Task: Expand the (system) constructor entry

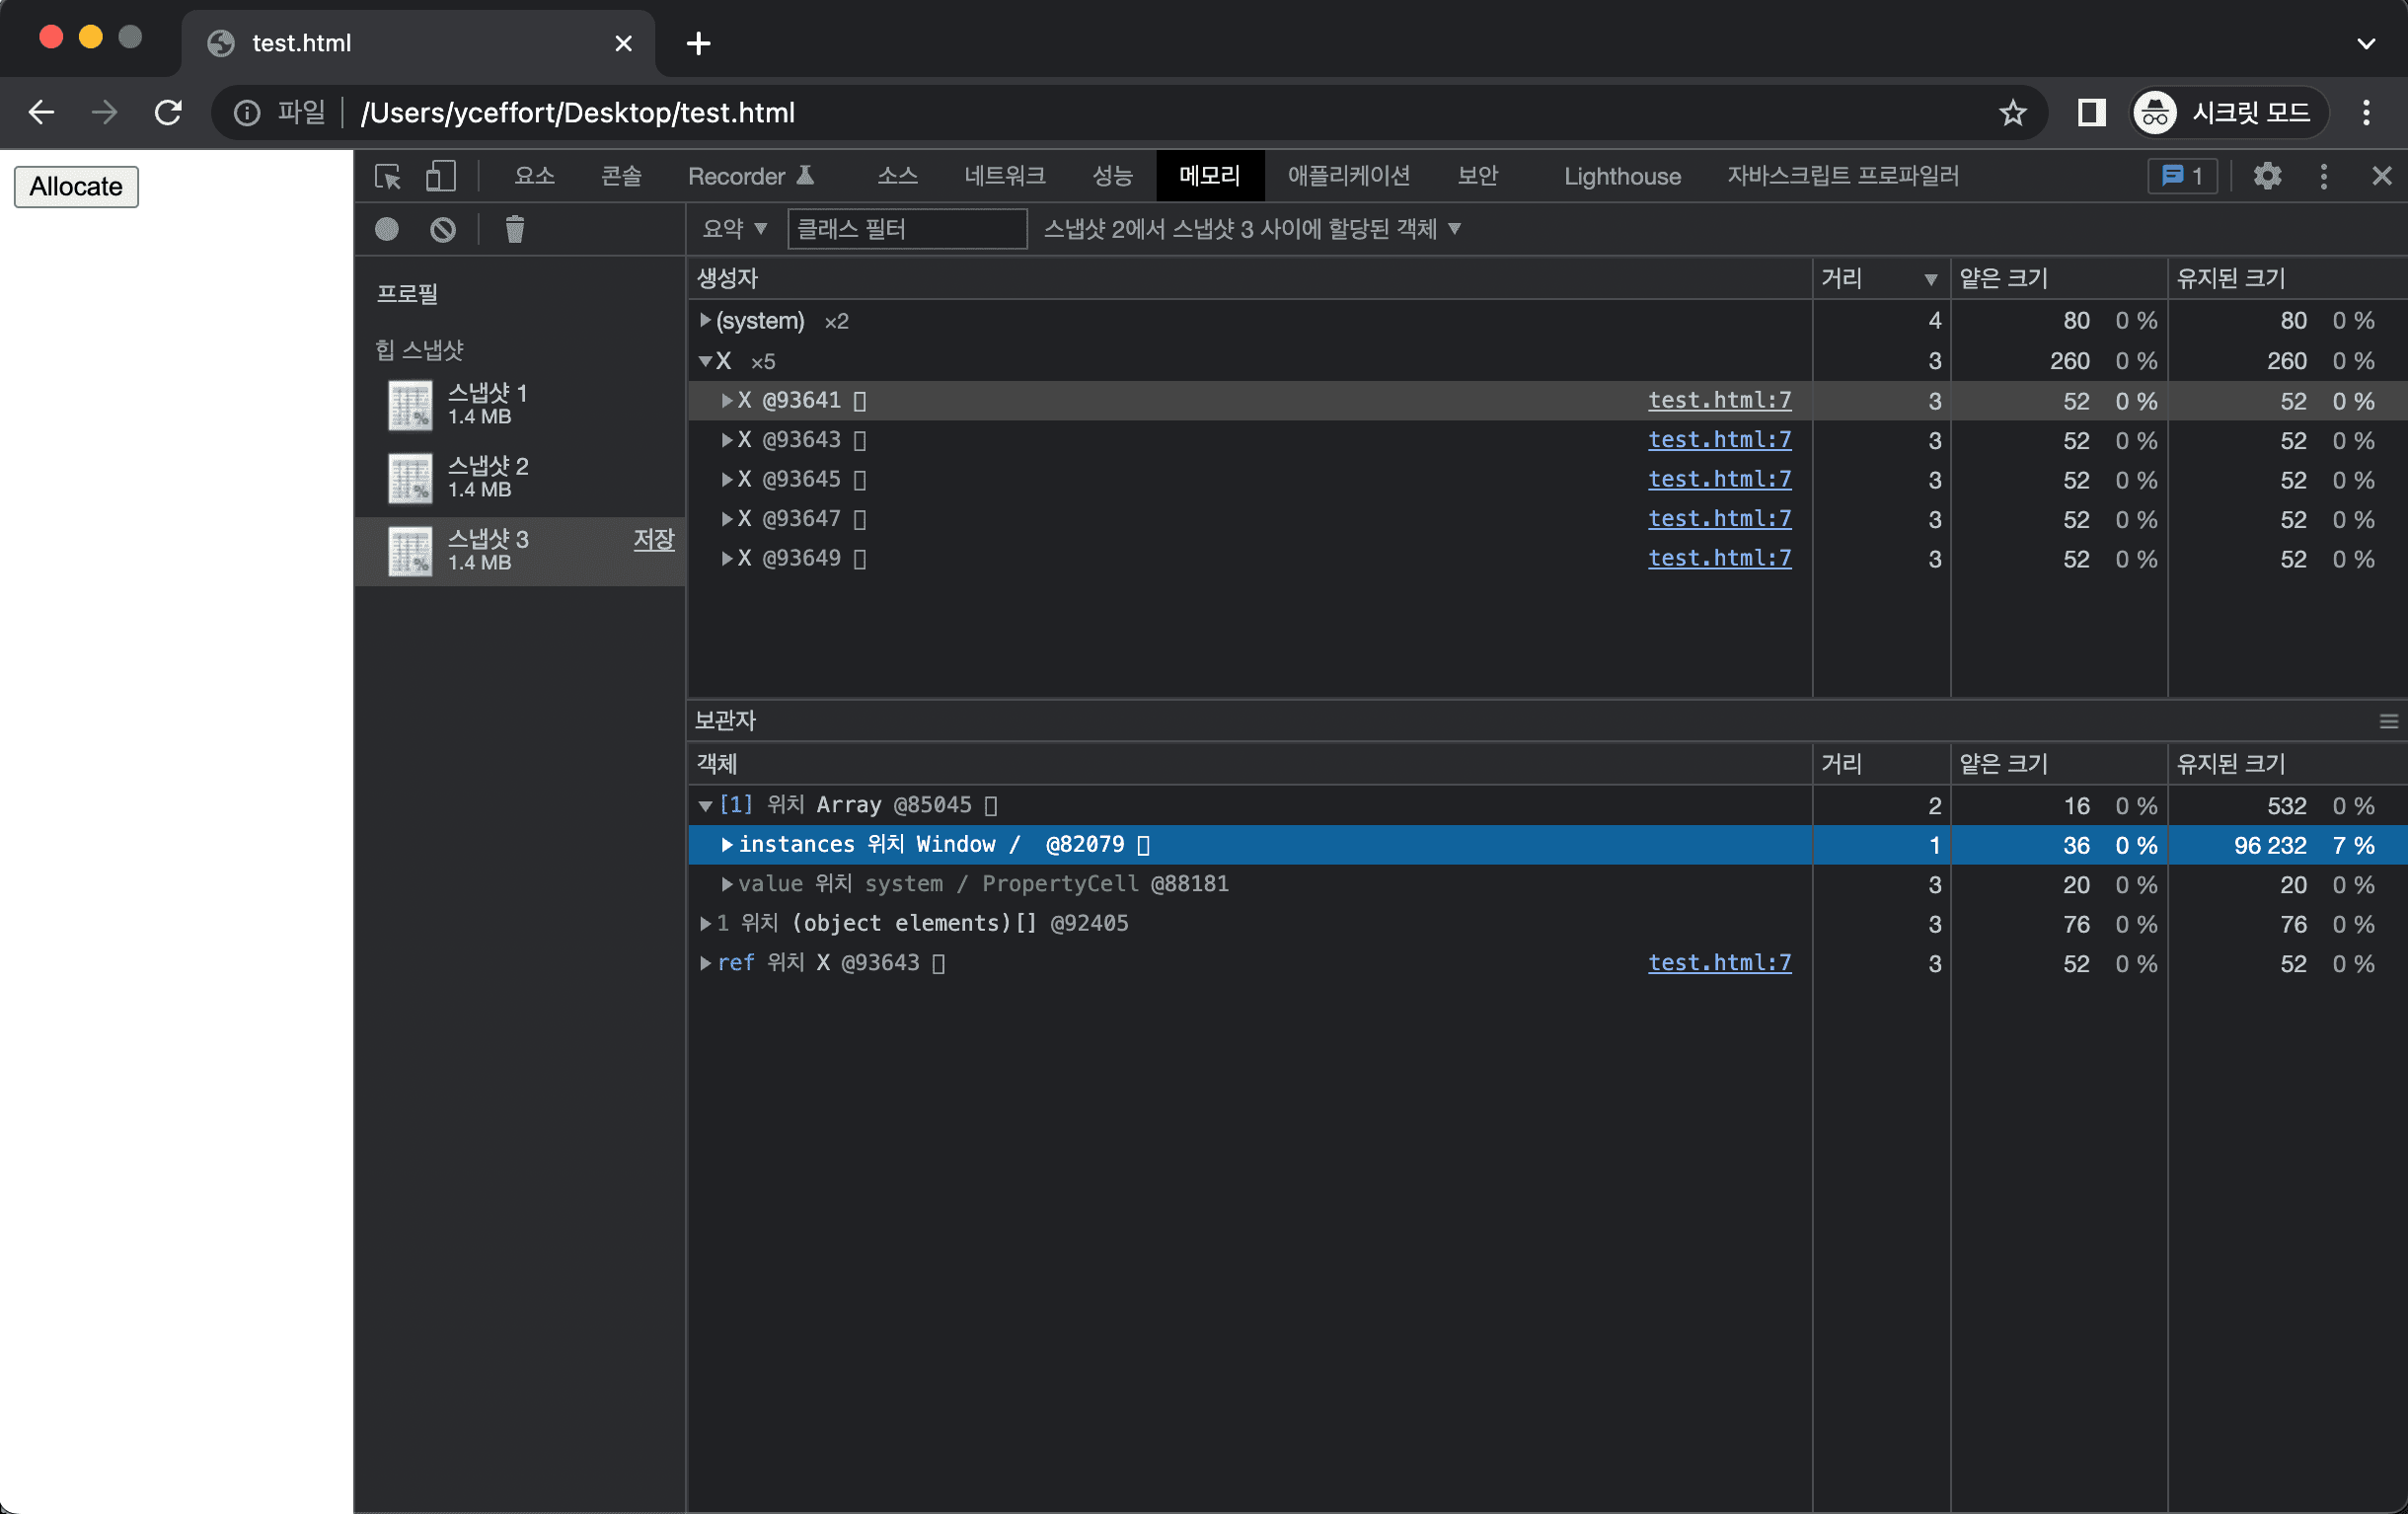Action: click(x=705, y=320)
